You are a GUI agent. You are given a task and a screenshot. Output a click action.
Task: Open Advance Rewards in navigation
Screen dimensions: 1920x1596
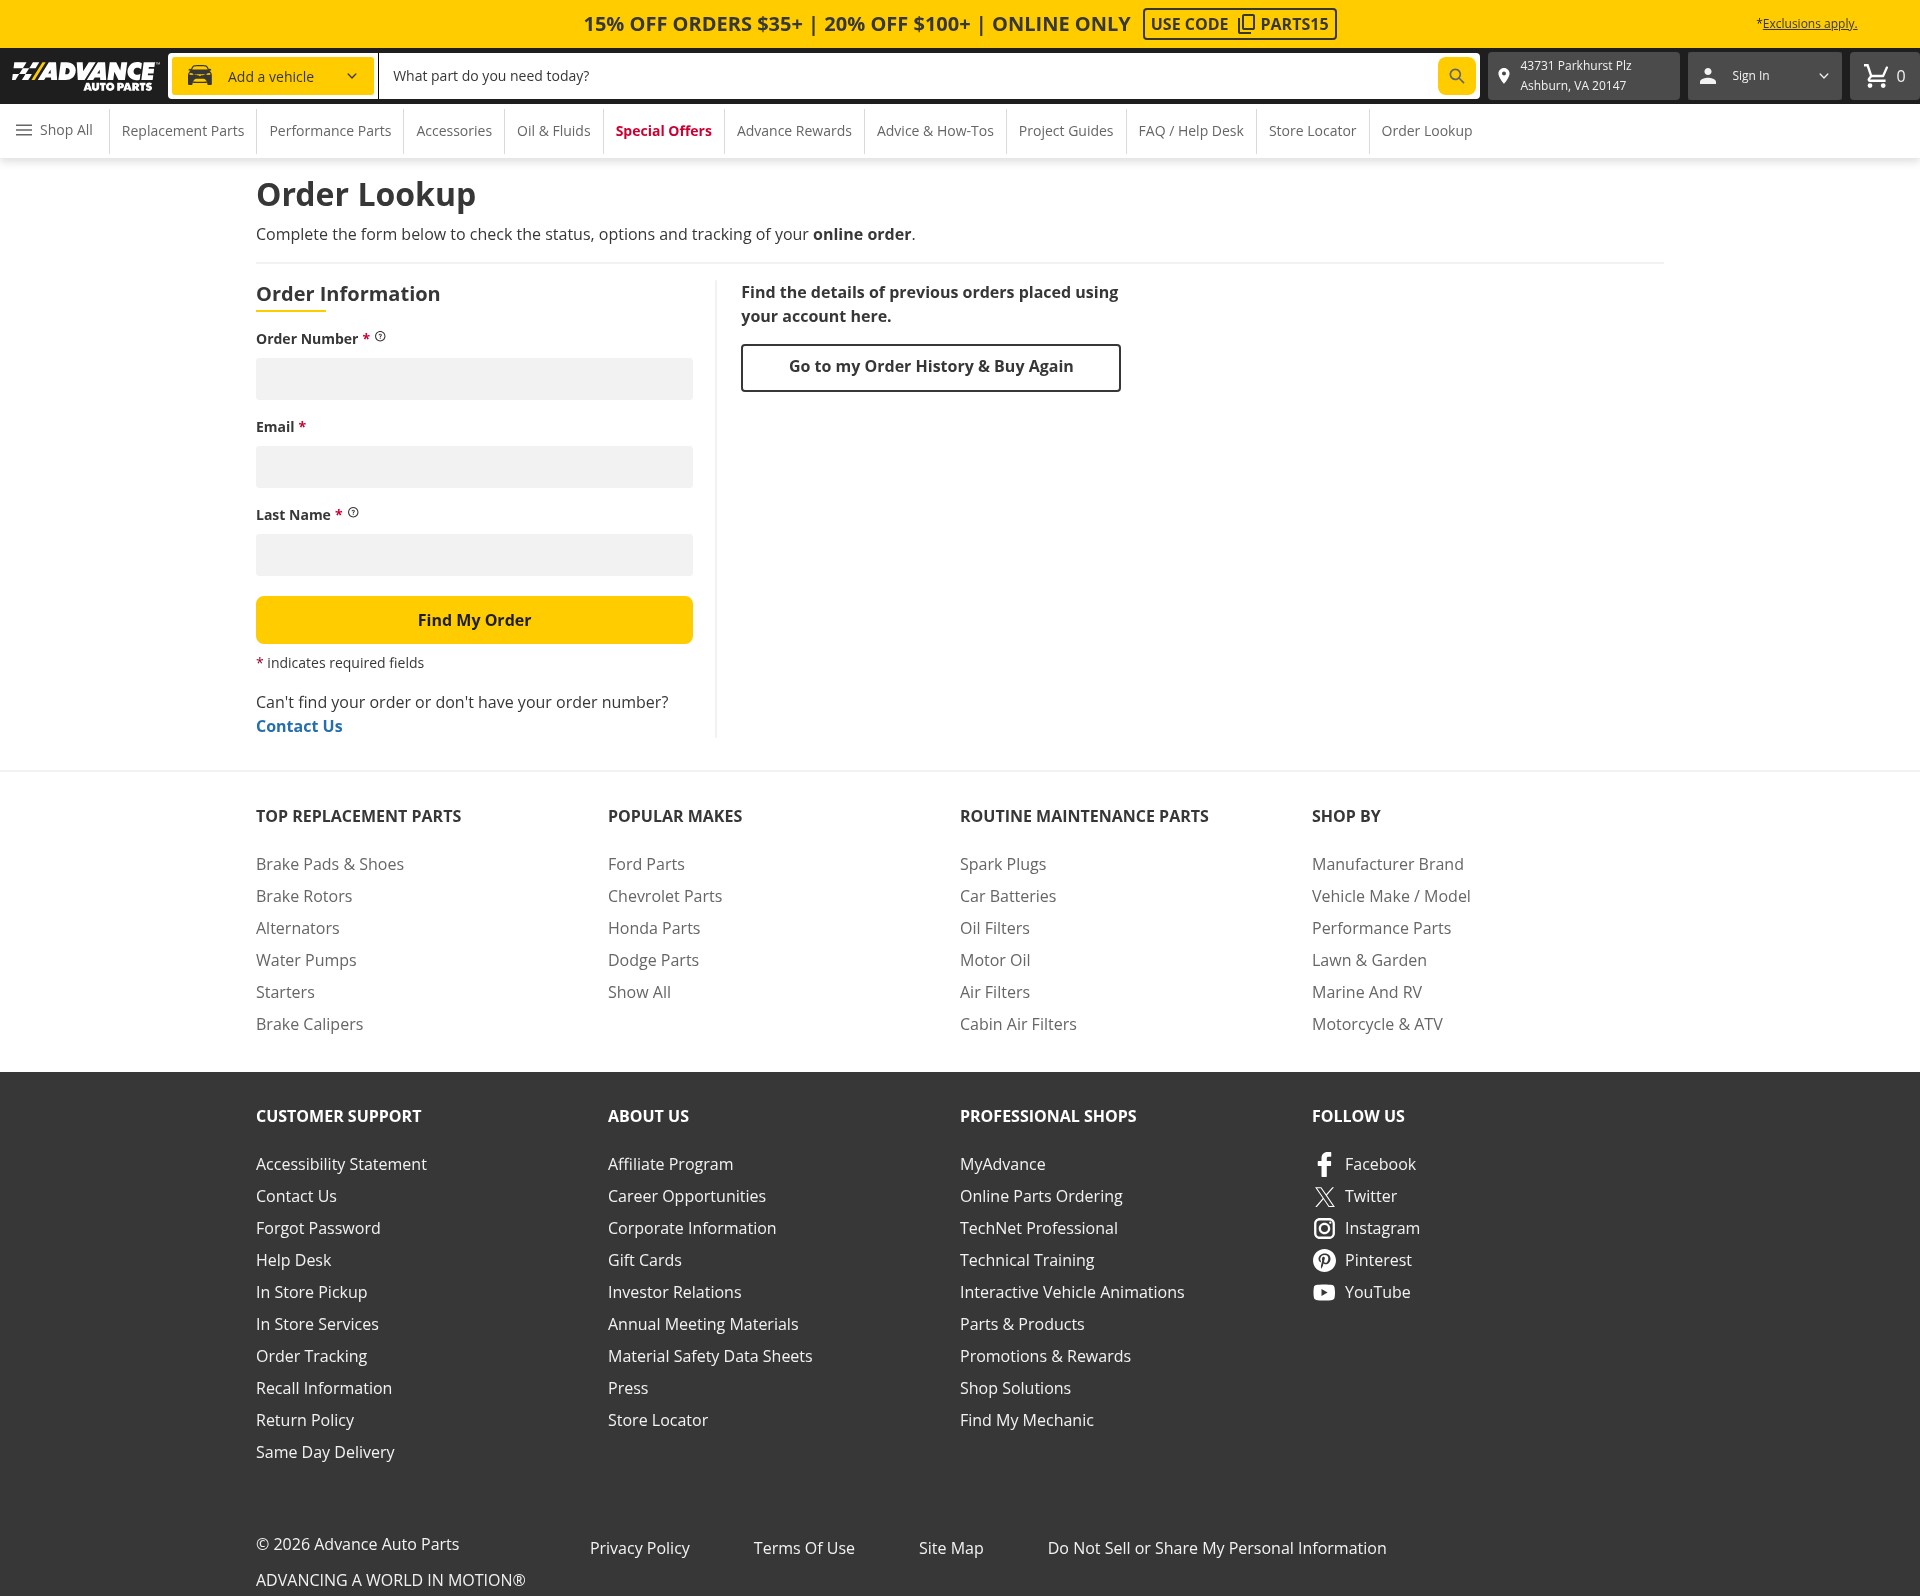pyautogui.click(x=794, y=131)
